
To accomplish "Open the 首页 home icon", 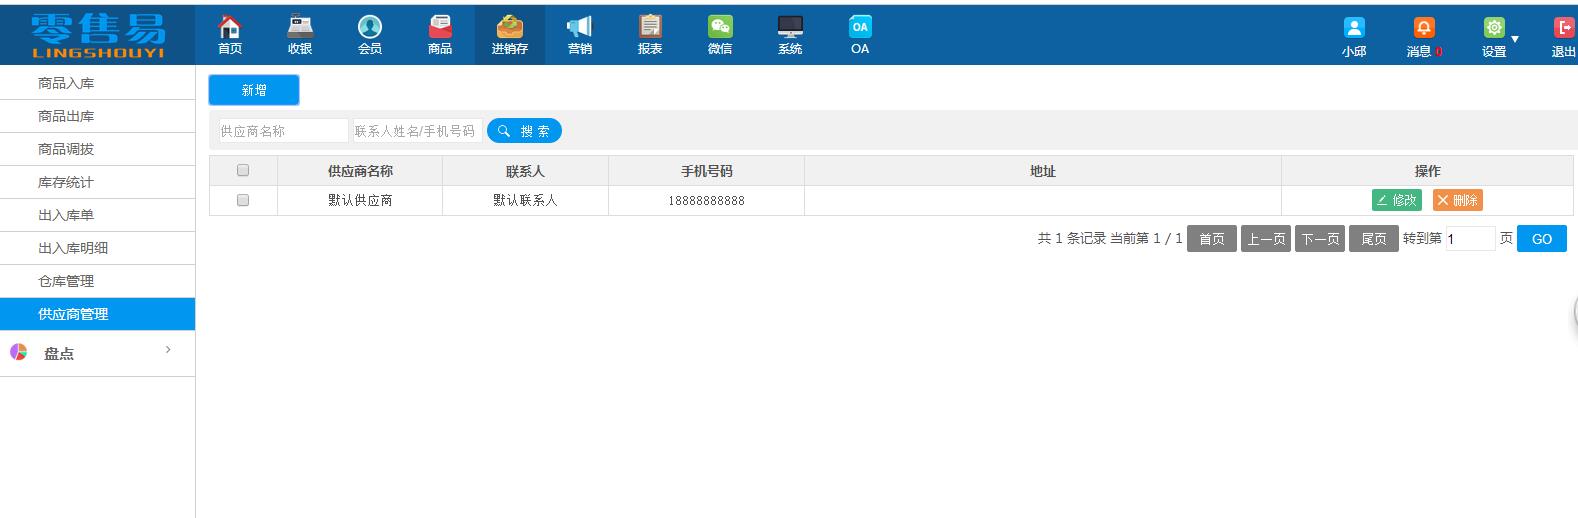I will [230, 28].
